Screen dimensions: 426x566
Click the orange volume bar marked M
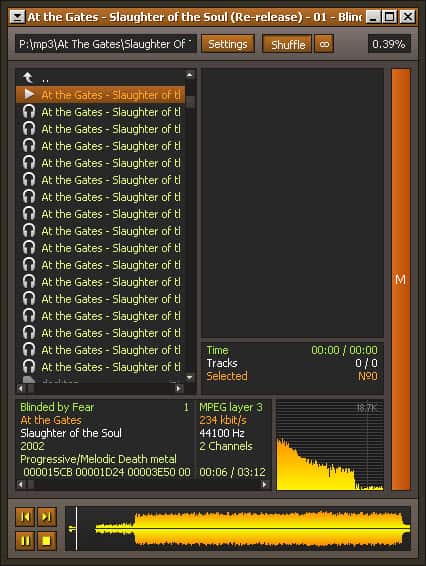point(401,279)
